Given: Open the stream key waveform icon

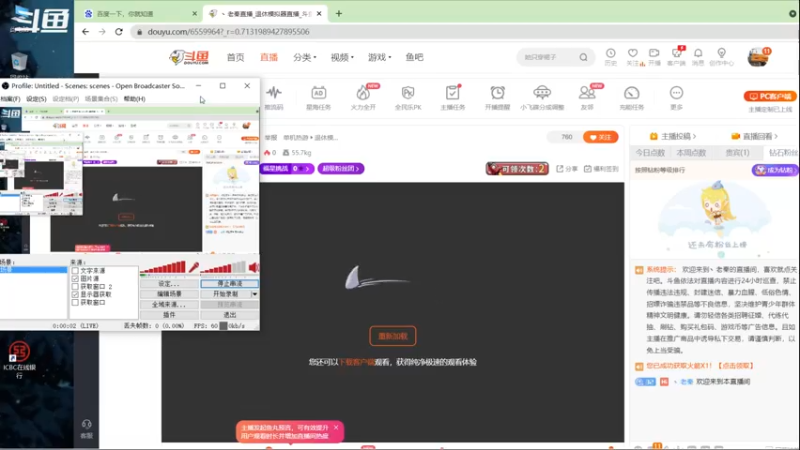Looking at the screenshot, I should point(274,93).
